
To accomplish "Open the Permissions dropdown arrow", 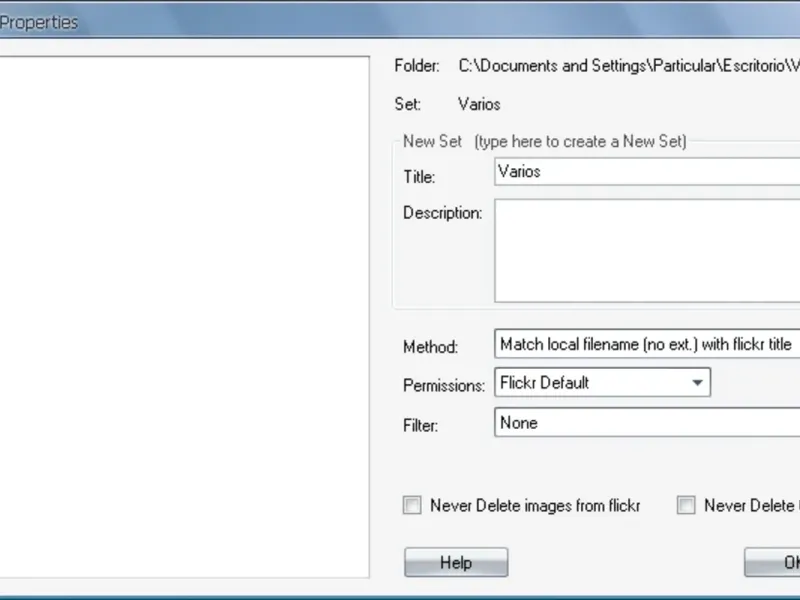I will tap(696, 382).
